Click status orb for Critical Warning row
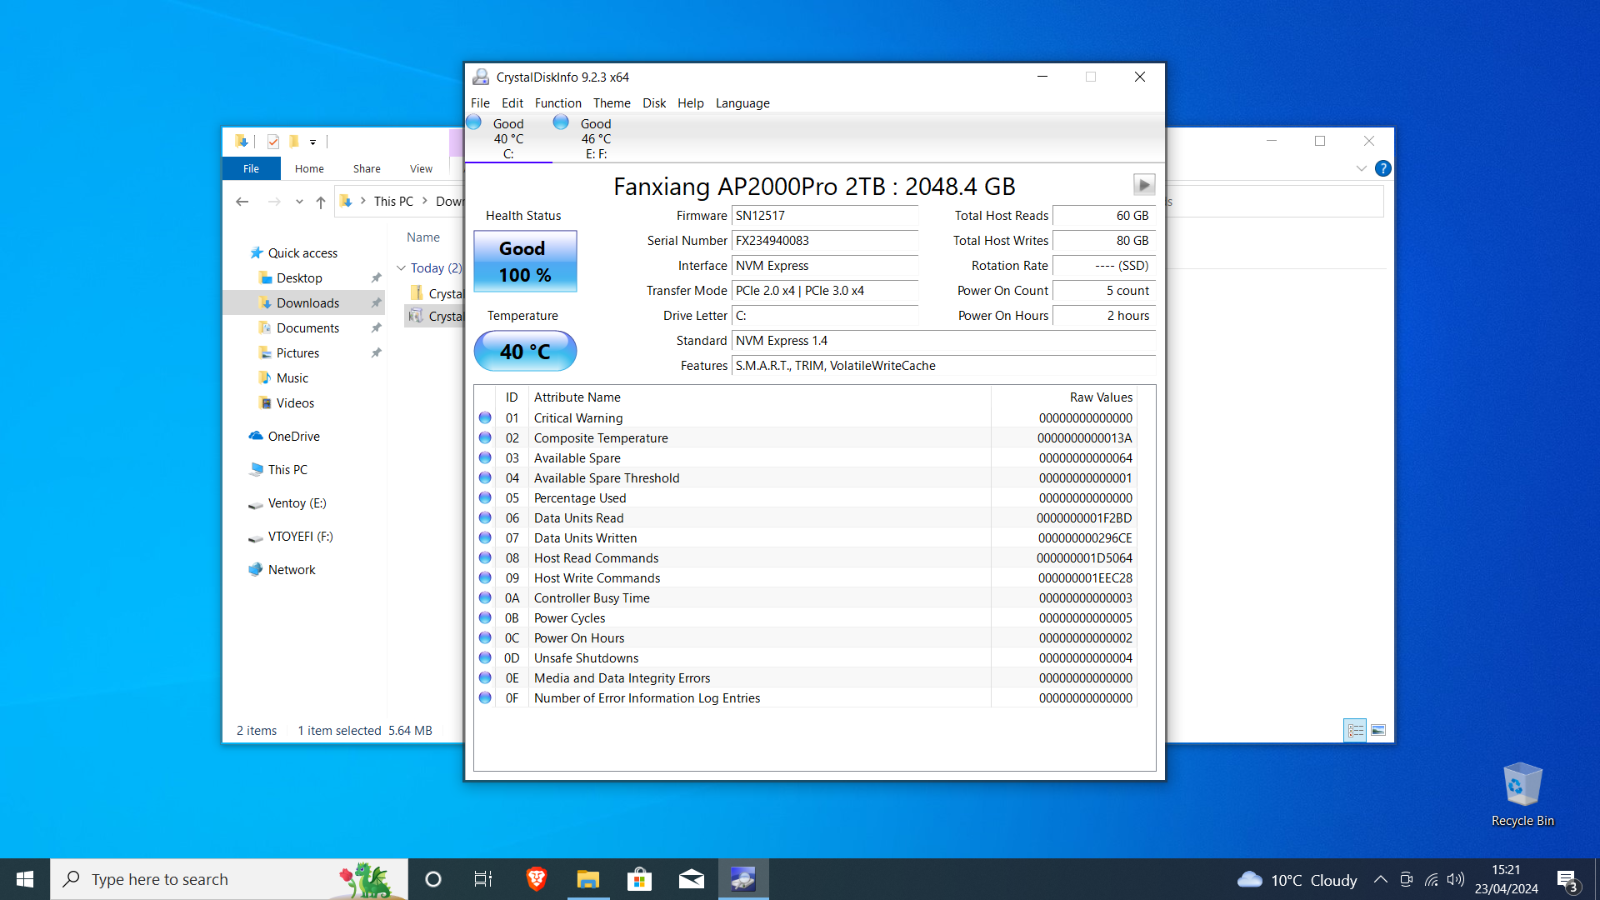This screenshot has height=900, width=1600. click(x=485, y=418)
